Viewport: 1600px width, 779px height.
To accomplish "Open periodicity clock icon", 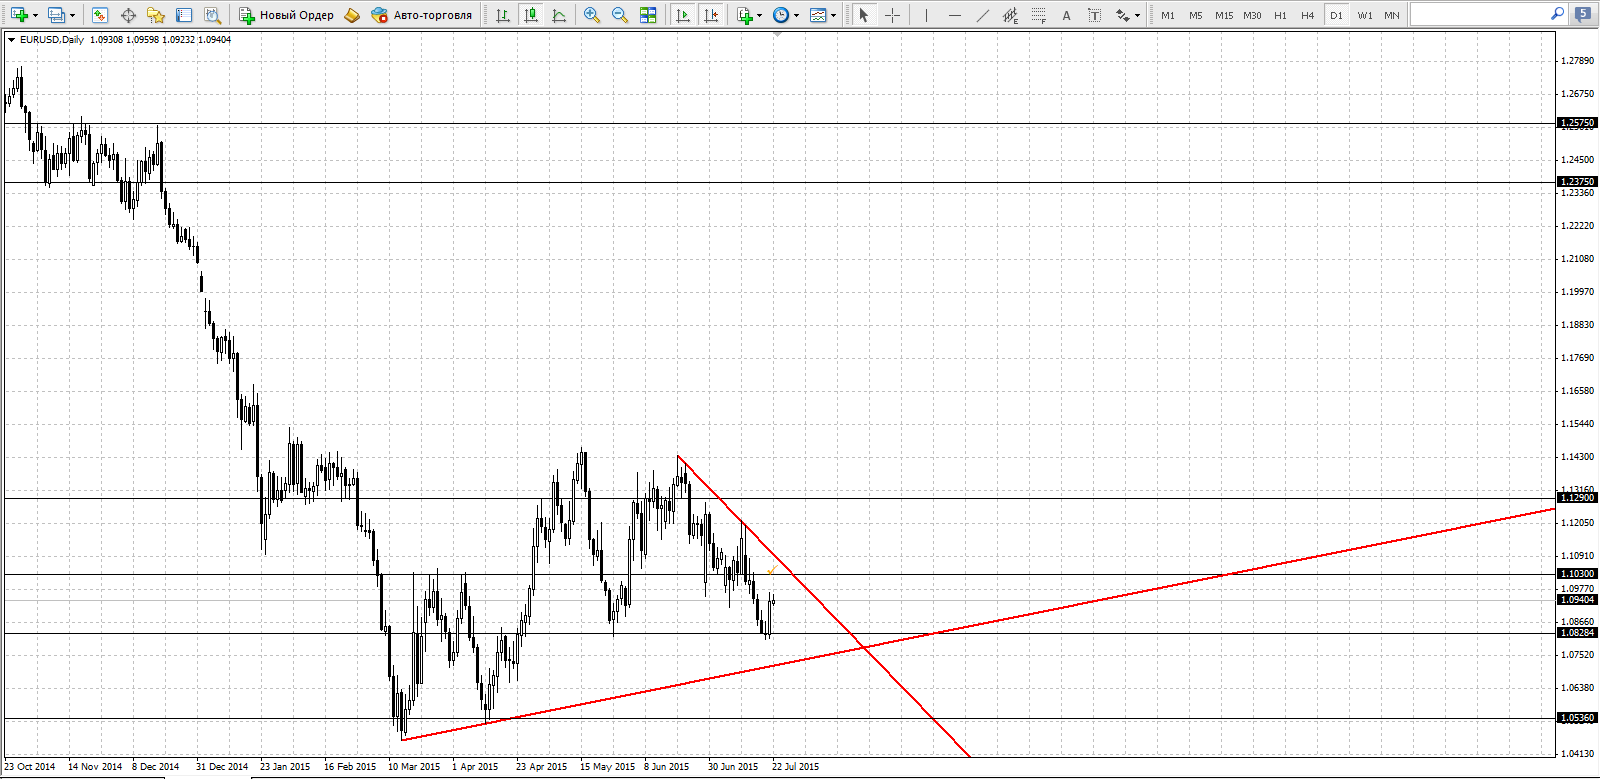I will coord(781,15).
